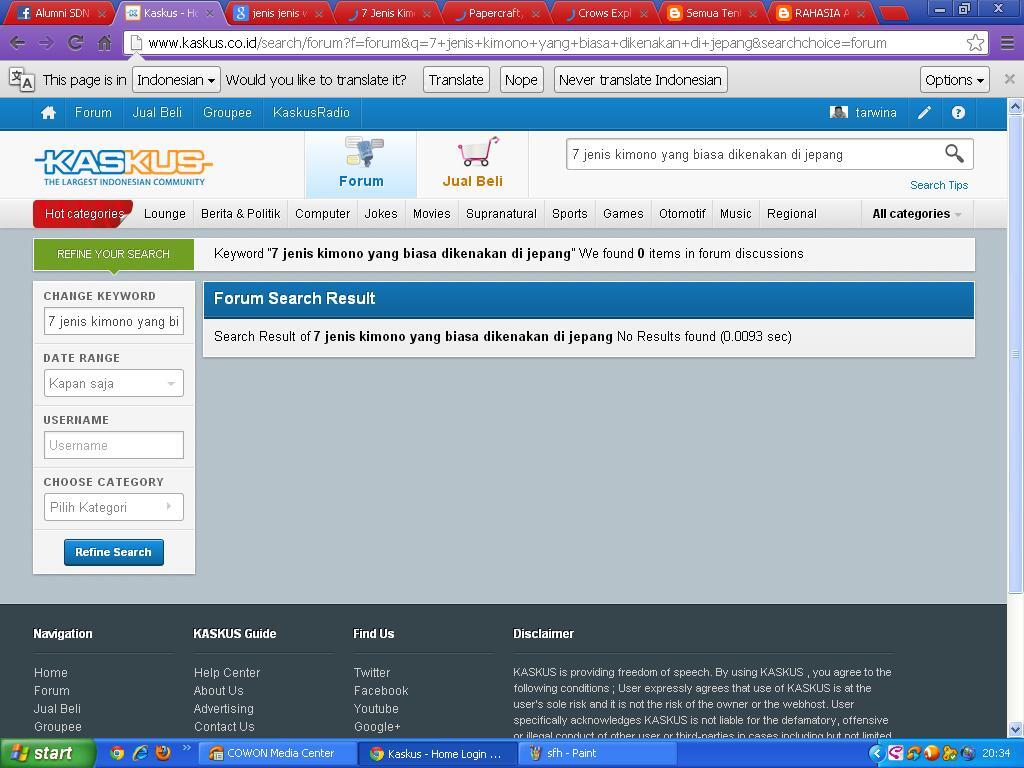Select the Supranatural category

(501, 214)
